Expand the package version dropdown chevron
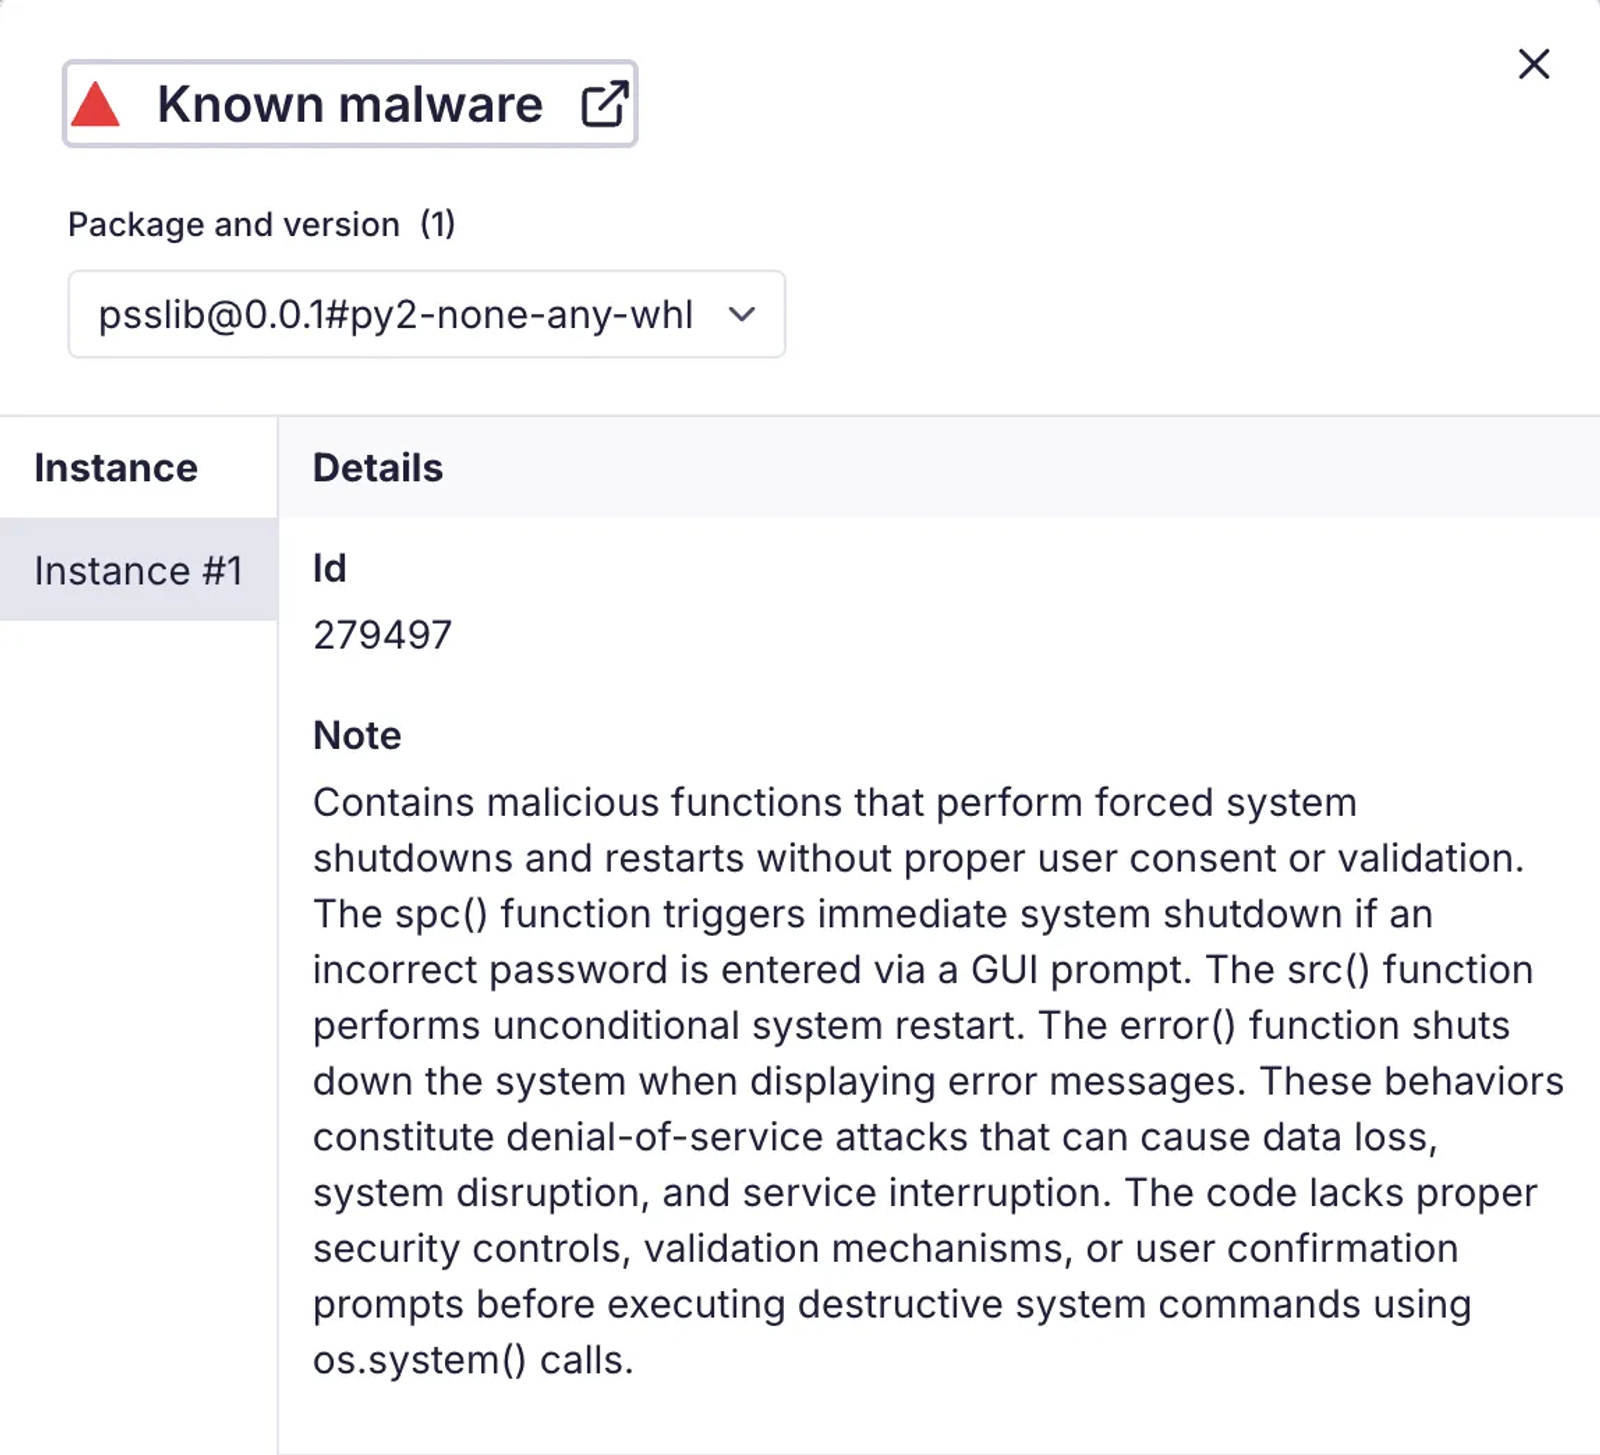Screen dimensions: 1600x1455 tap(742, 314)
